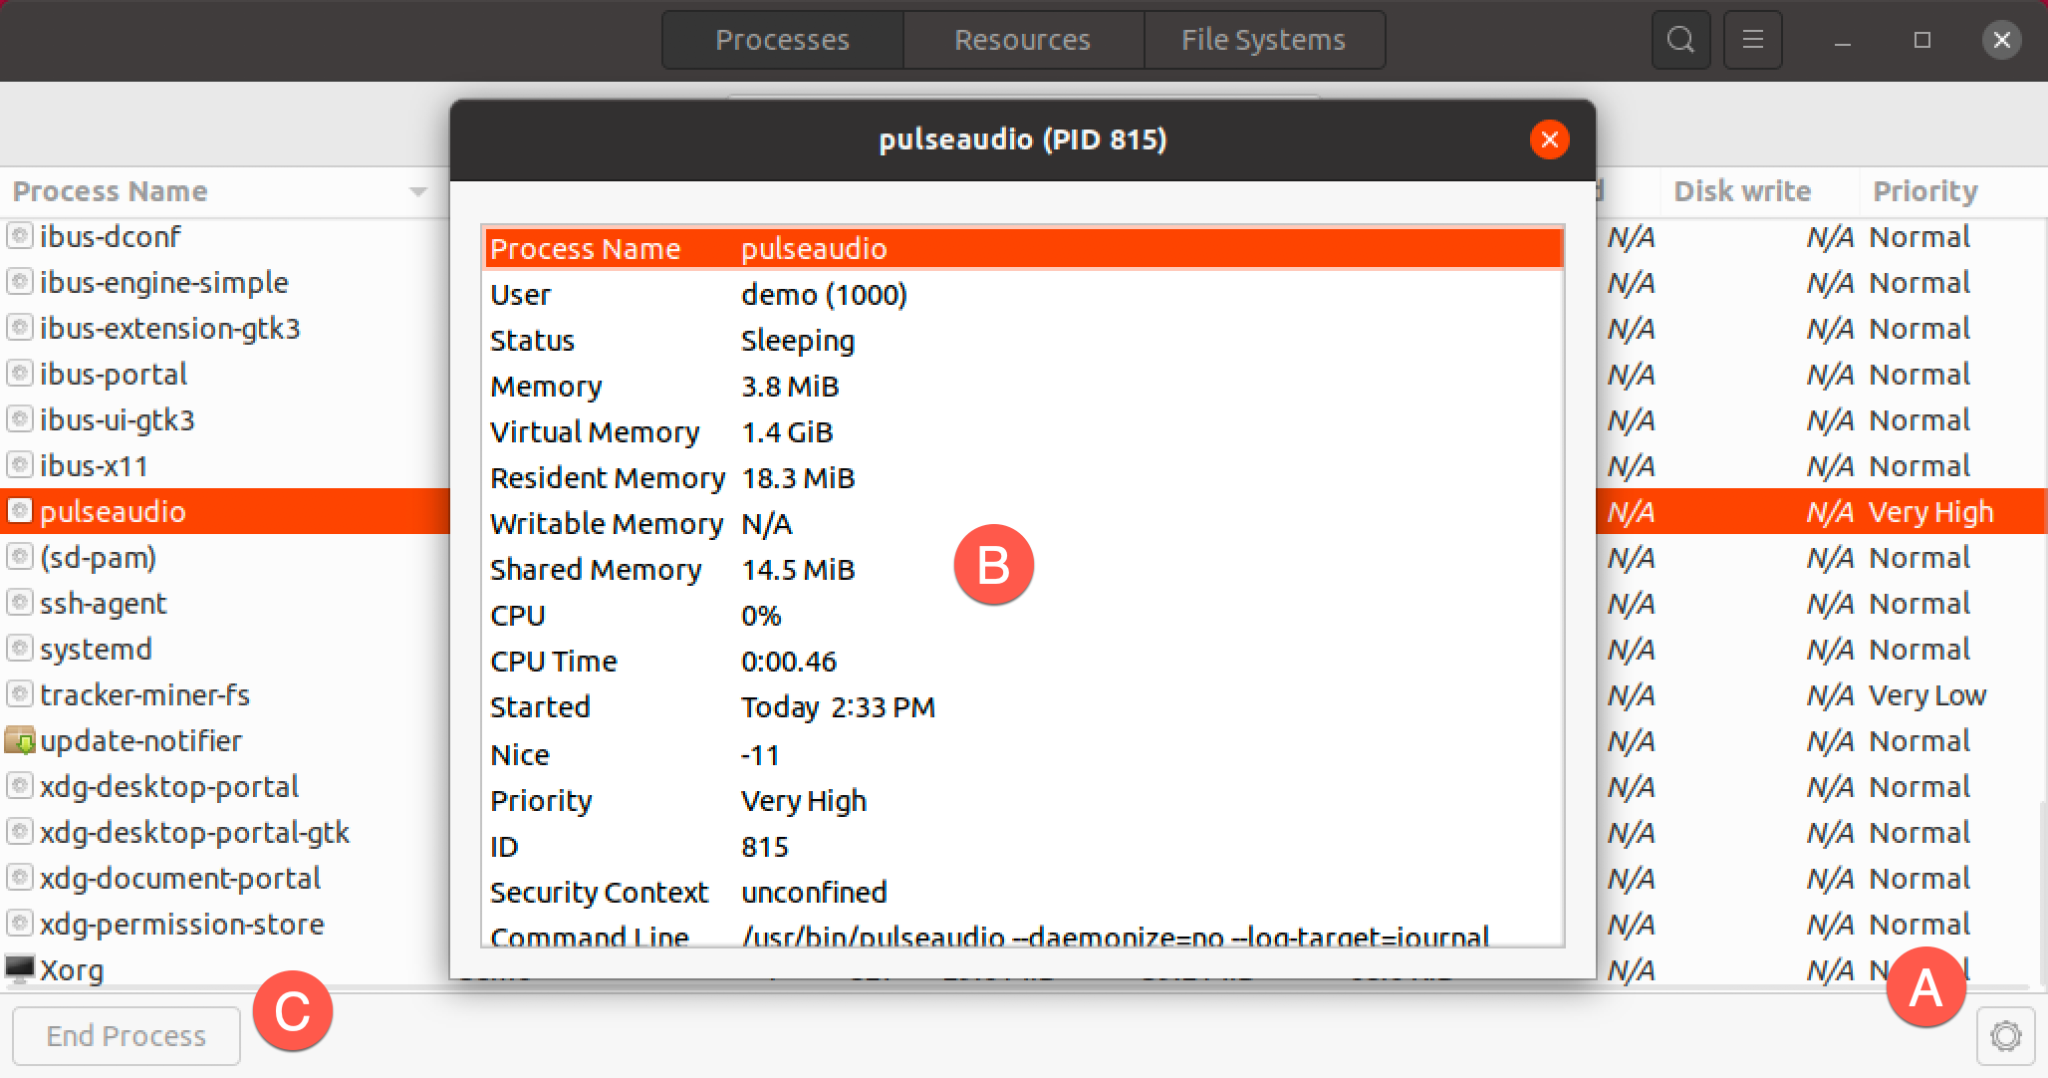Click the (sd-pam) process icon
This screenshot has height=1078, width=2048.
pos(19,557)
